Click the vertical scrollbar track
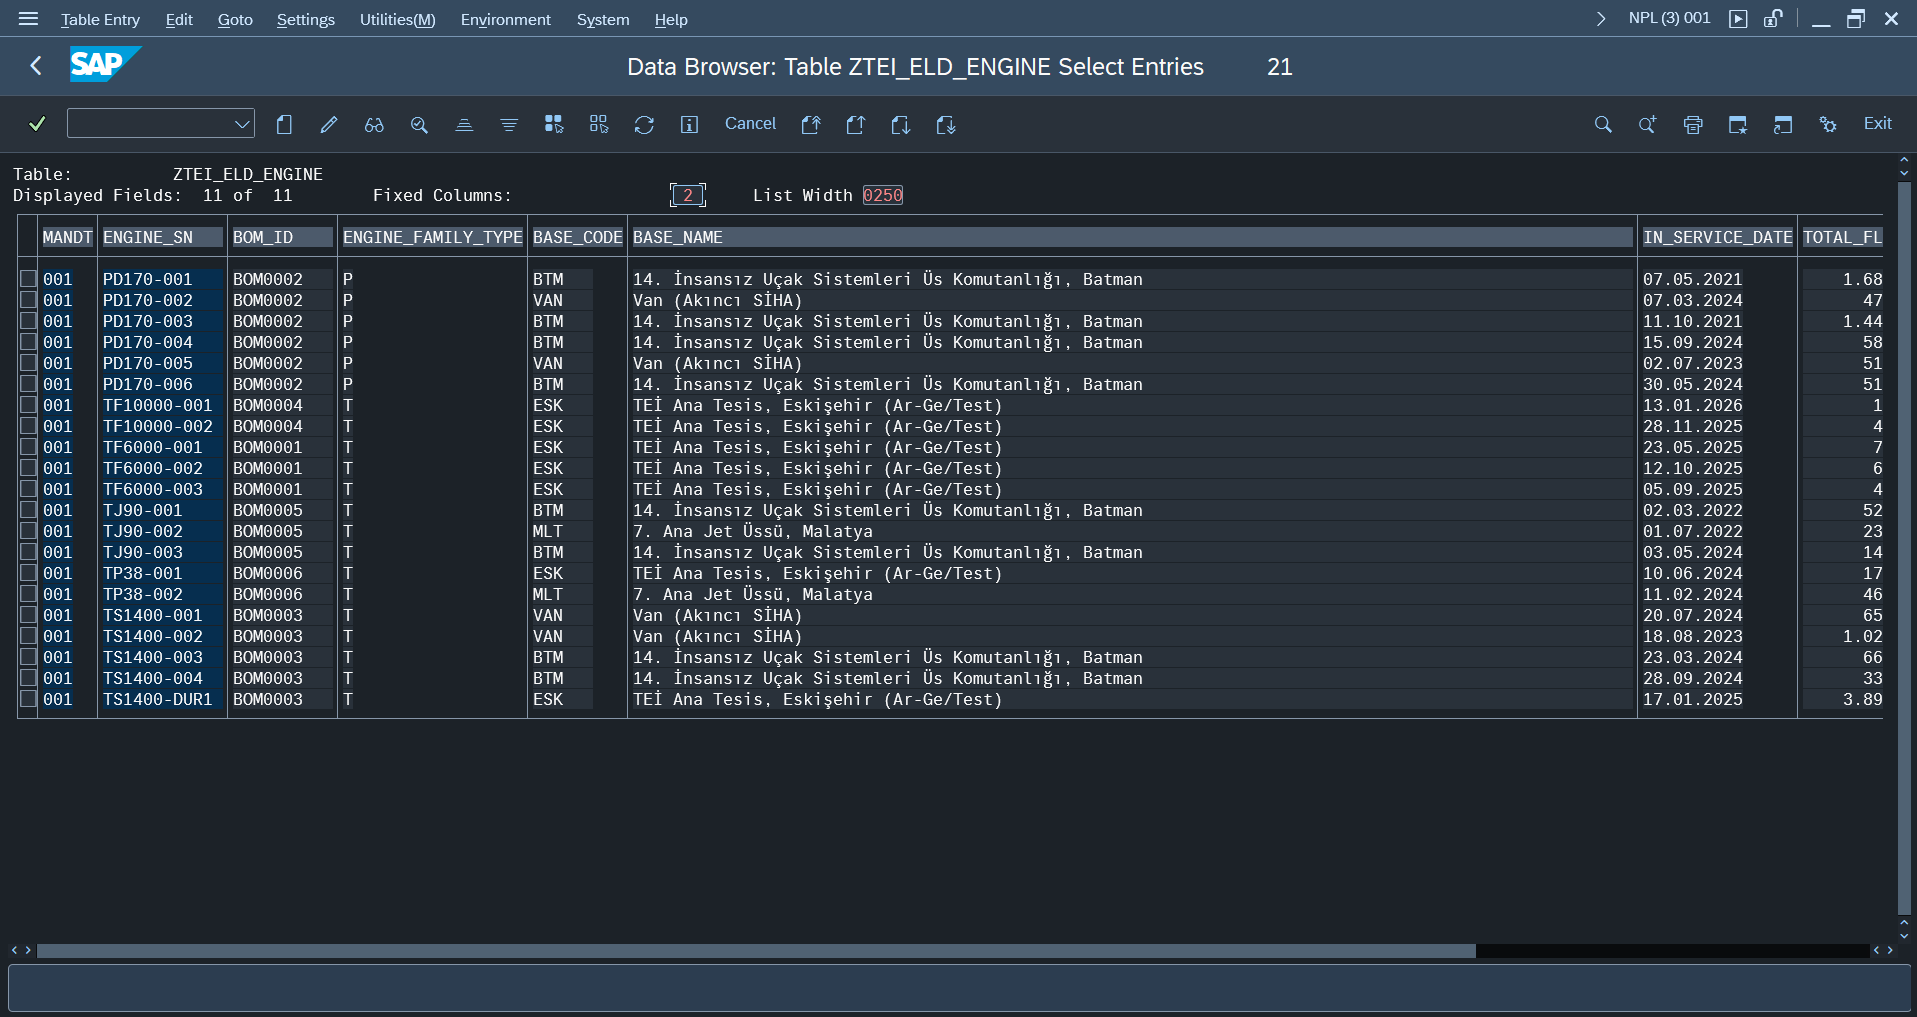This screenshot has height=1017, width=1917. [1904, 548]
